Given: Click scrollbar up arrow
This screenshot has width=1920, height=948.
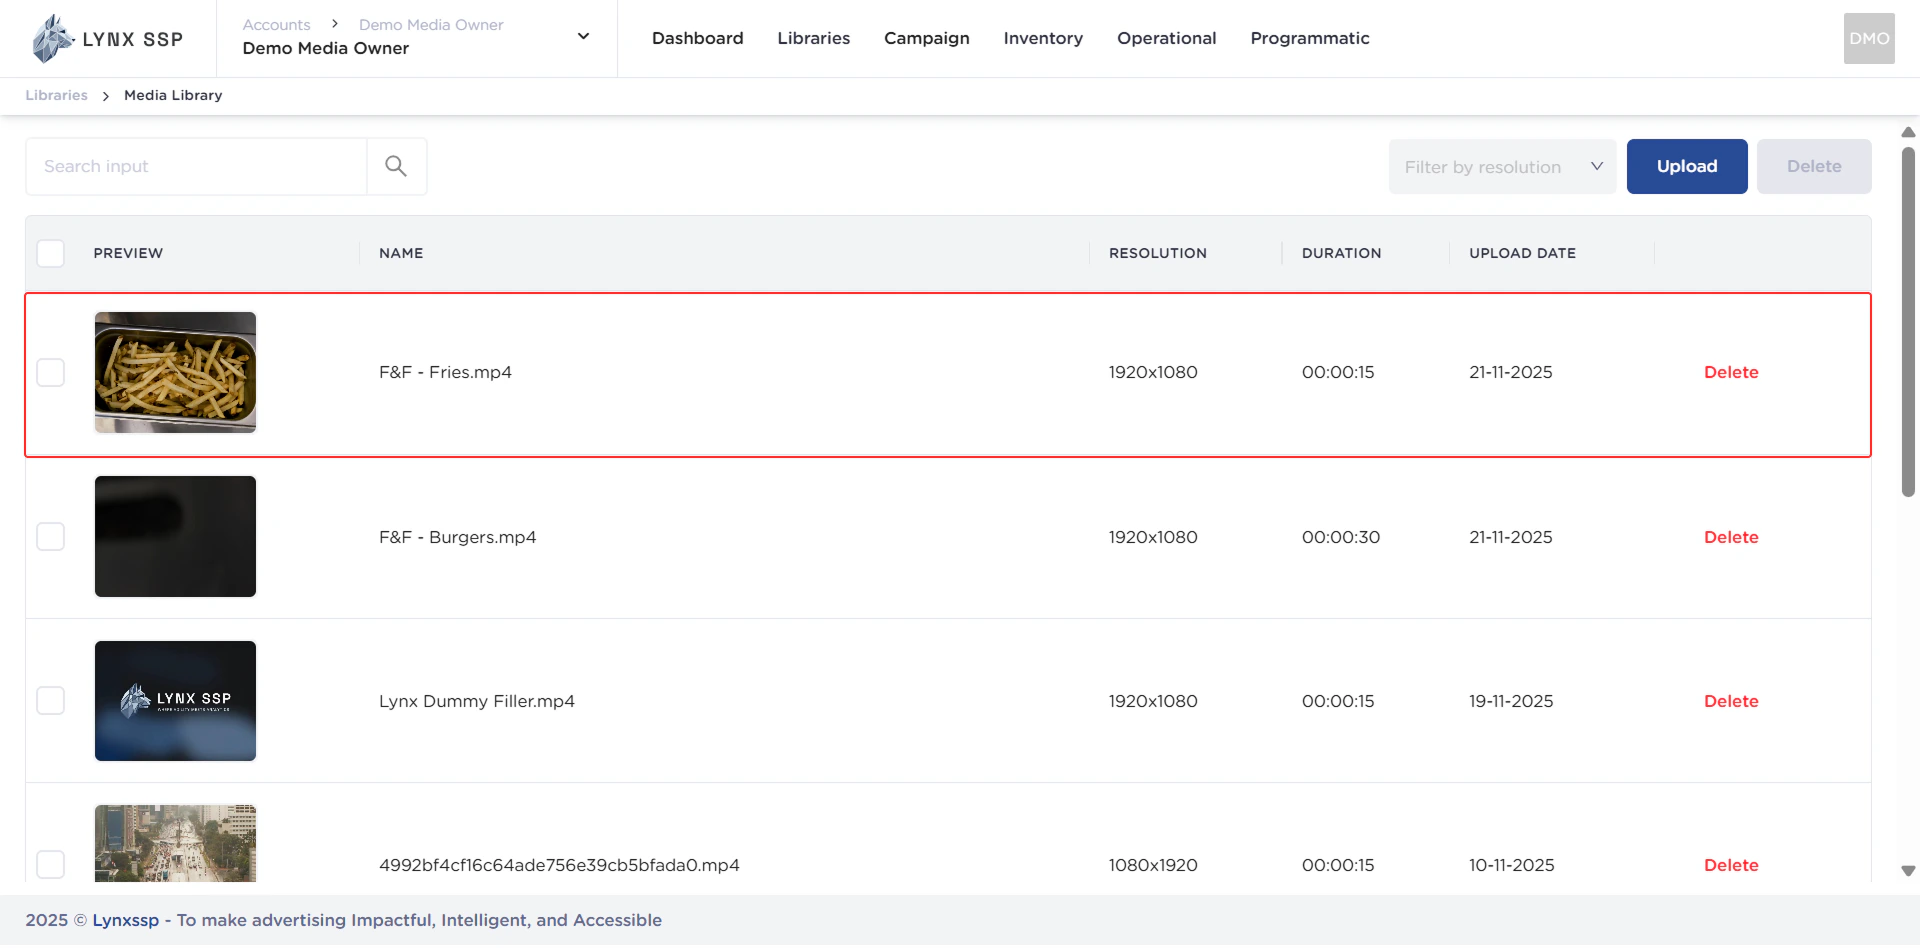Looking at the screenshot, I should tap(1908, 132).
